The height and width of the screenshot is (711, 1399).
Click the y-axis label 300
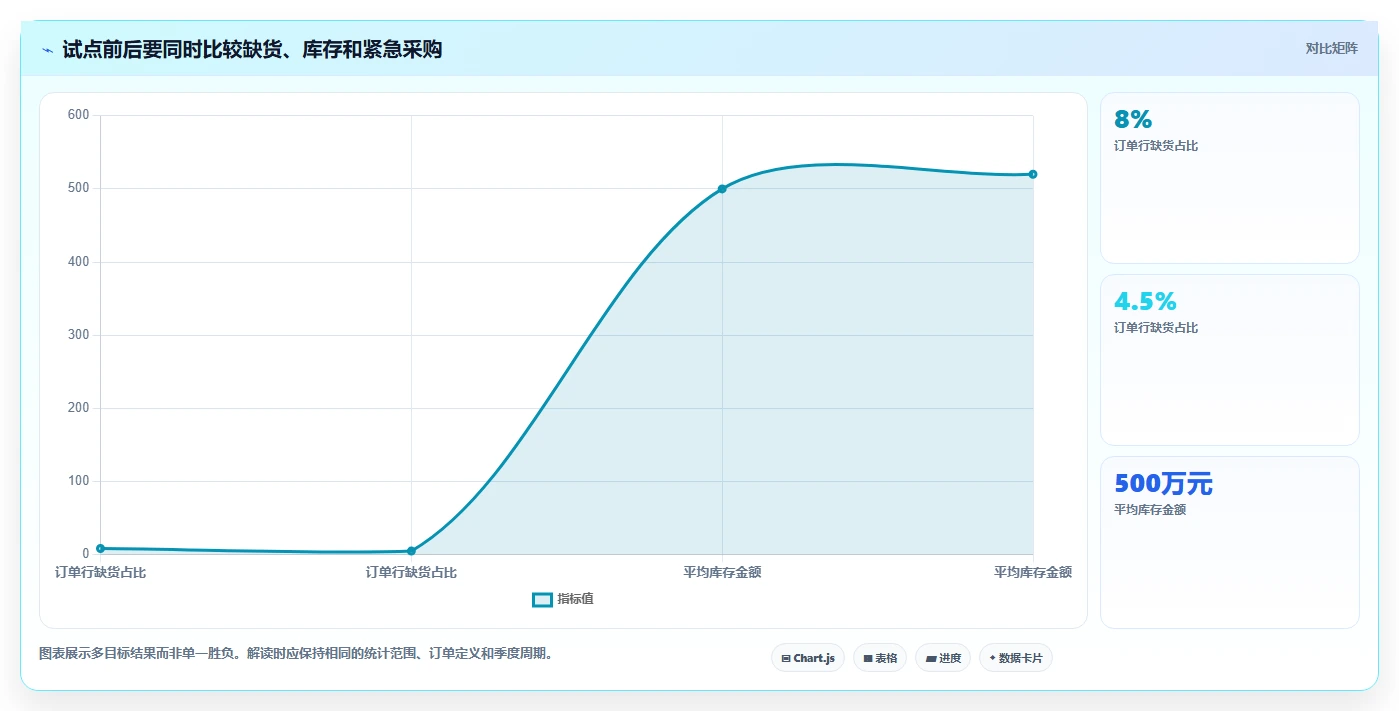[x=79, y=335]
